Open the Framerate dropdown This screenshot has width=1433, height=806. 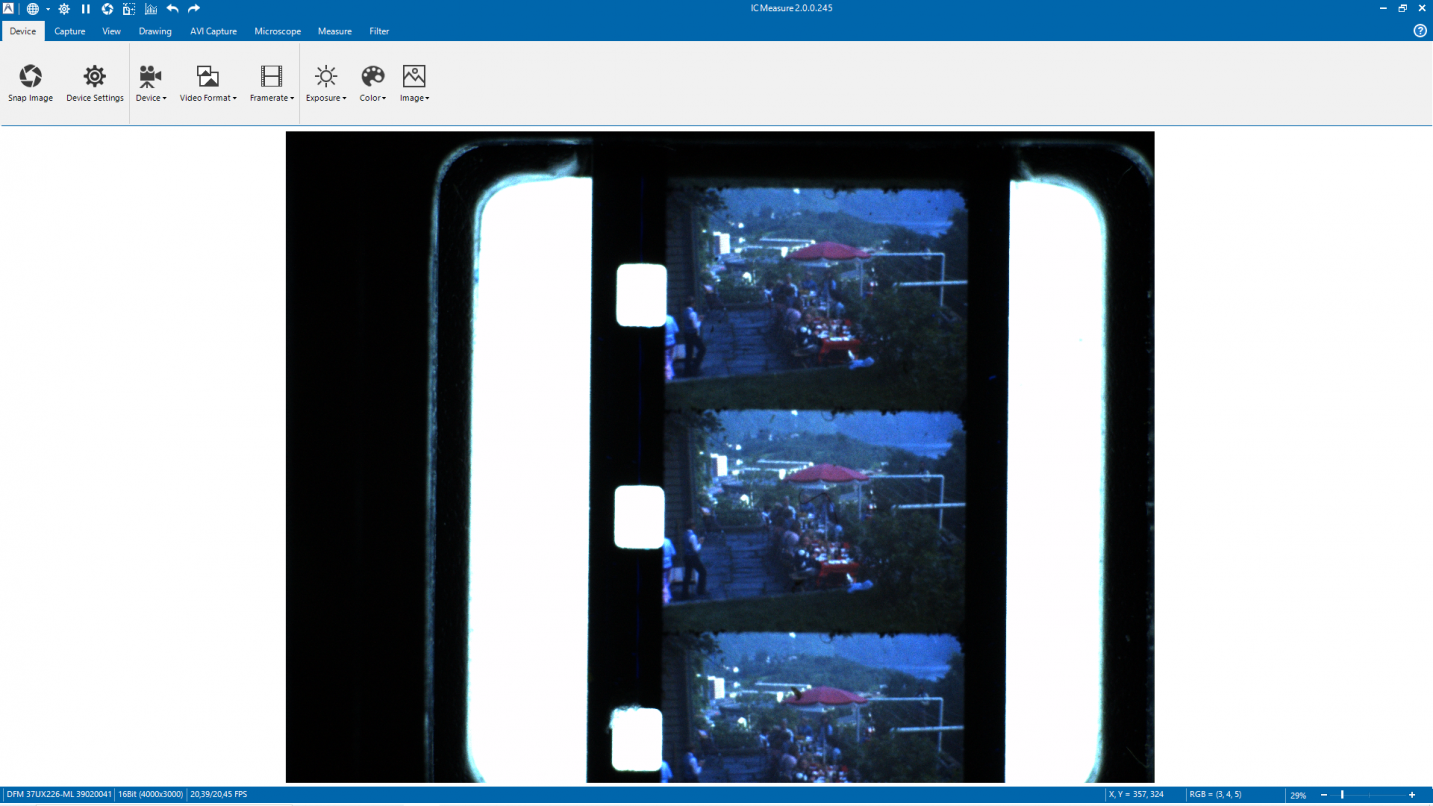coord(272,84)
